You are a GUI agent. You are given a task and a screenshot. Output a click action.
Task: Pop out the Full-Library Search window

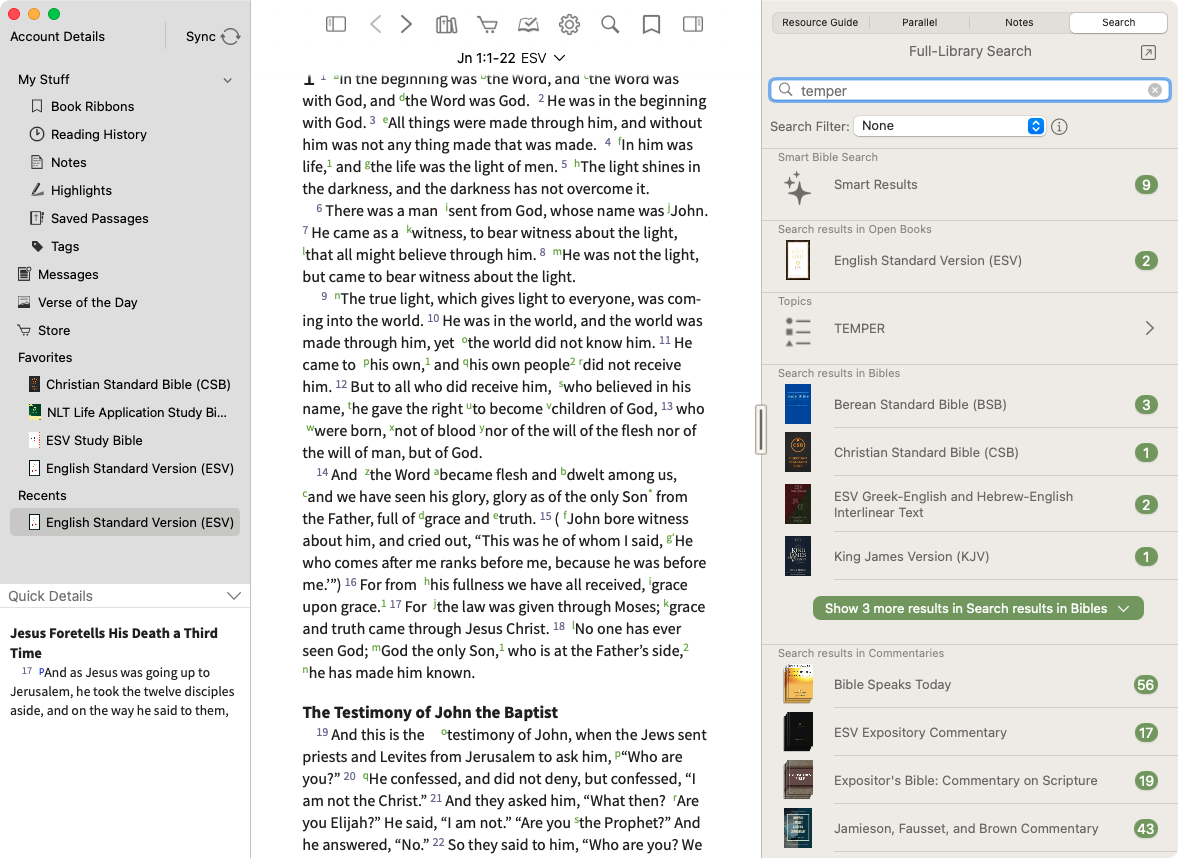coord(1148,52)
